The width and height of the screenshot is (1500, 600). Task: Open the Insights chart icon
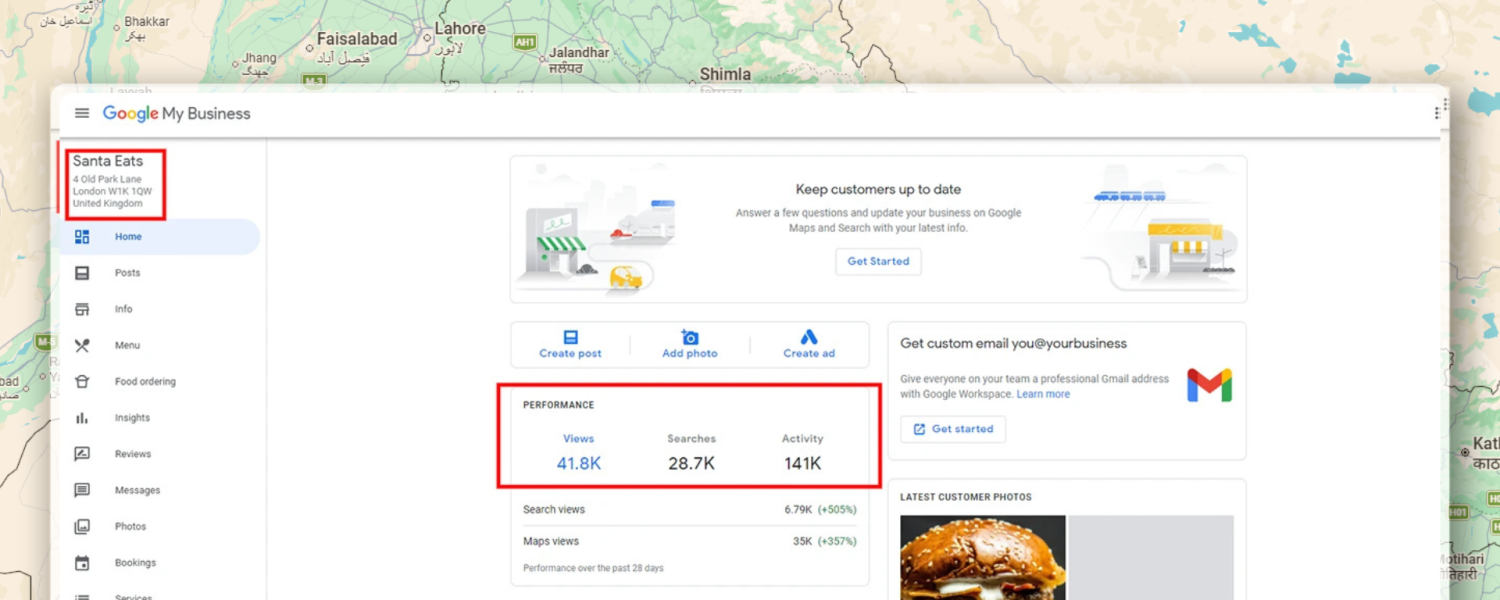click(82, 417)
